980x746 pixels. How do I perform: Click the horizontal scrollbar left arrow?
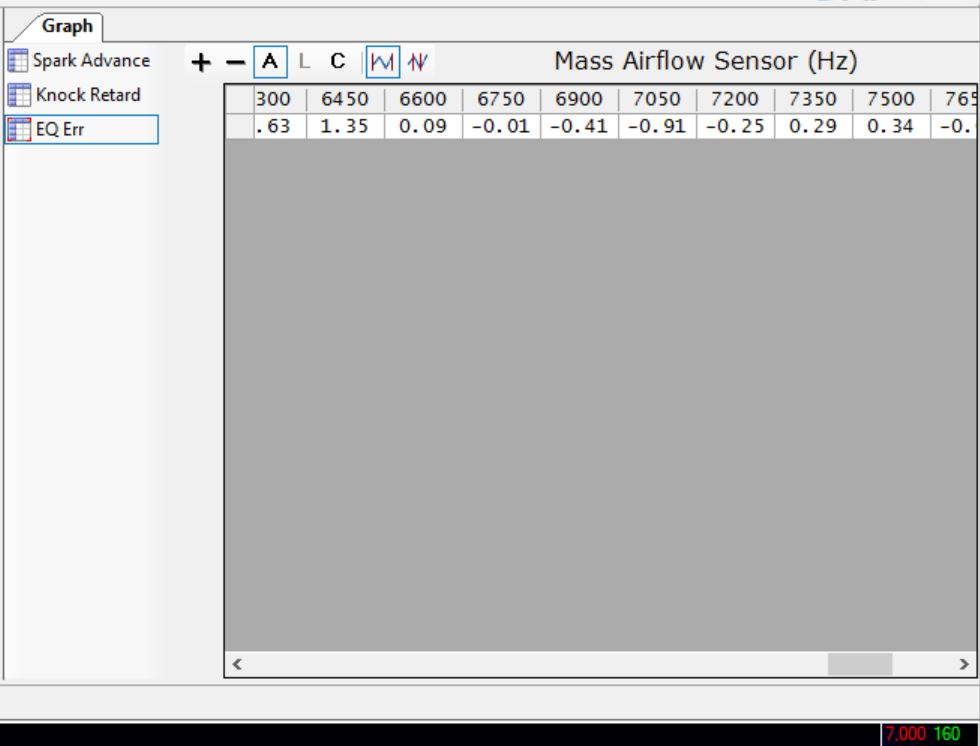point(237,664)
